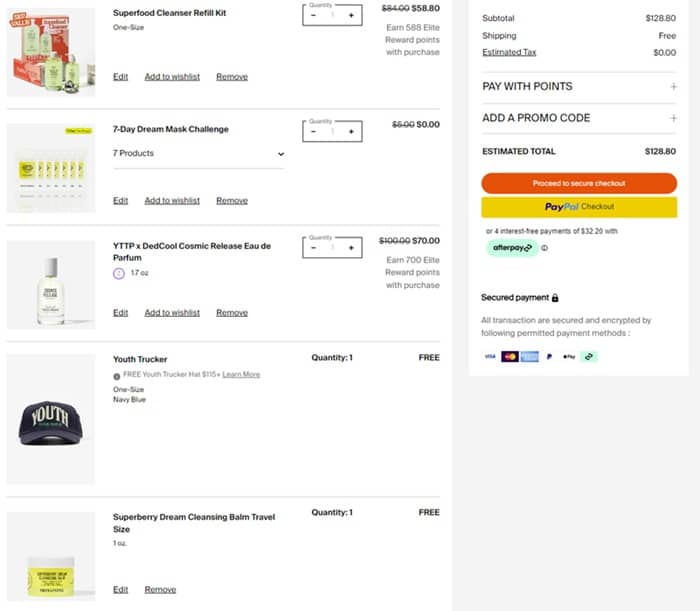Decrease quantity of Cosmic Release Eau de Parfum
Image resolution: width=700 pixels, height=611 pixels.
point(314,248)
